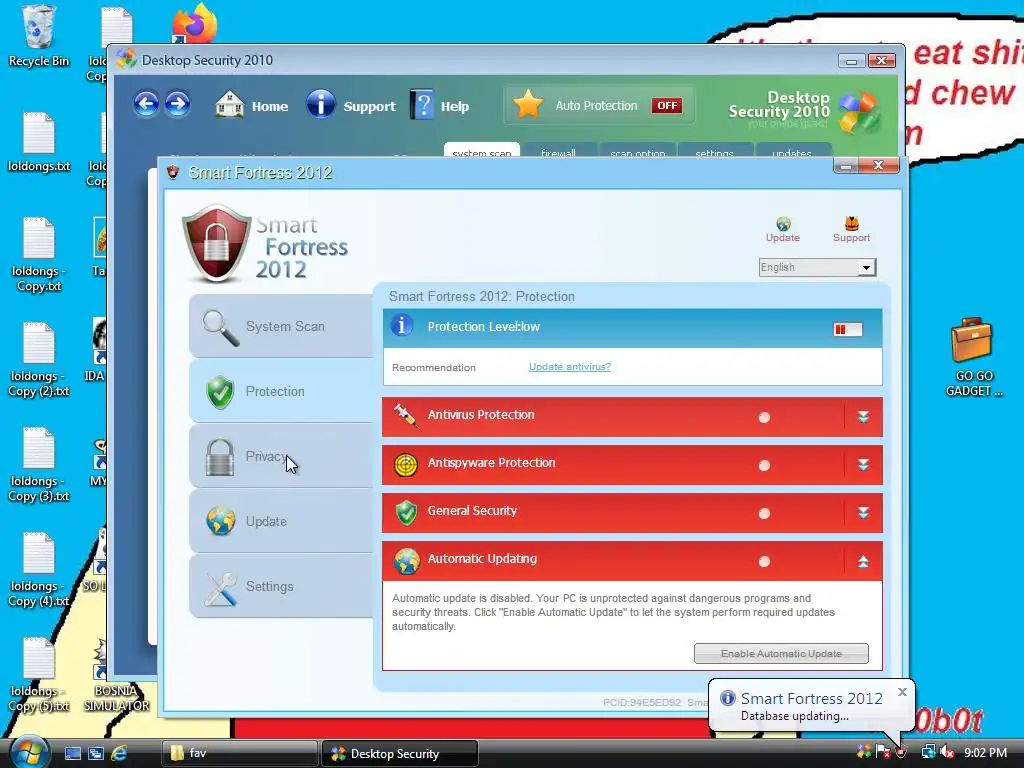The width and height of the screenshot is (1024, 768).
Task: Switch to the scan option tab
Action: (637, 151)
